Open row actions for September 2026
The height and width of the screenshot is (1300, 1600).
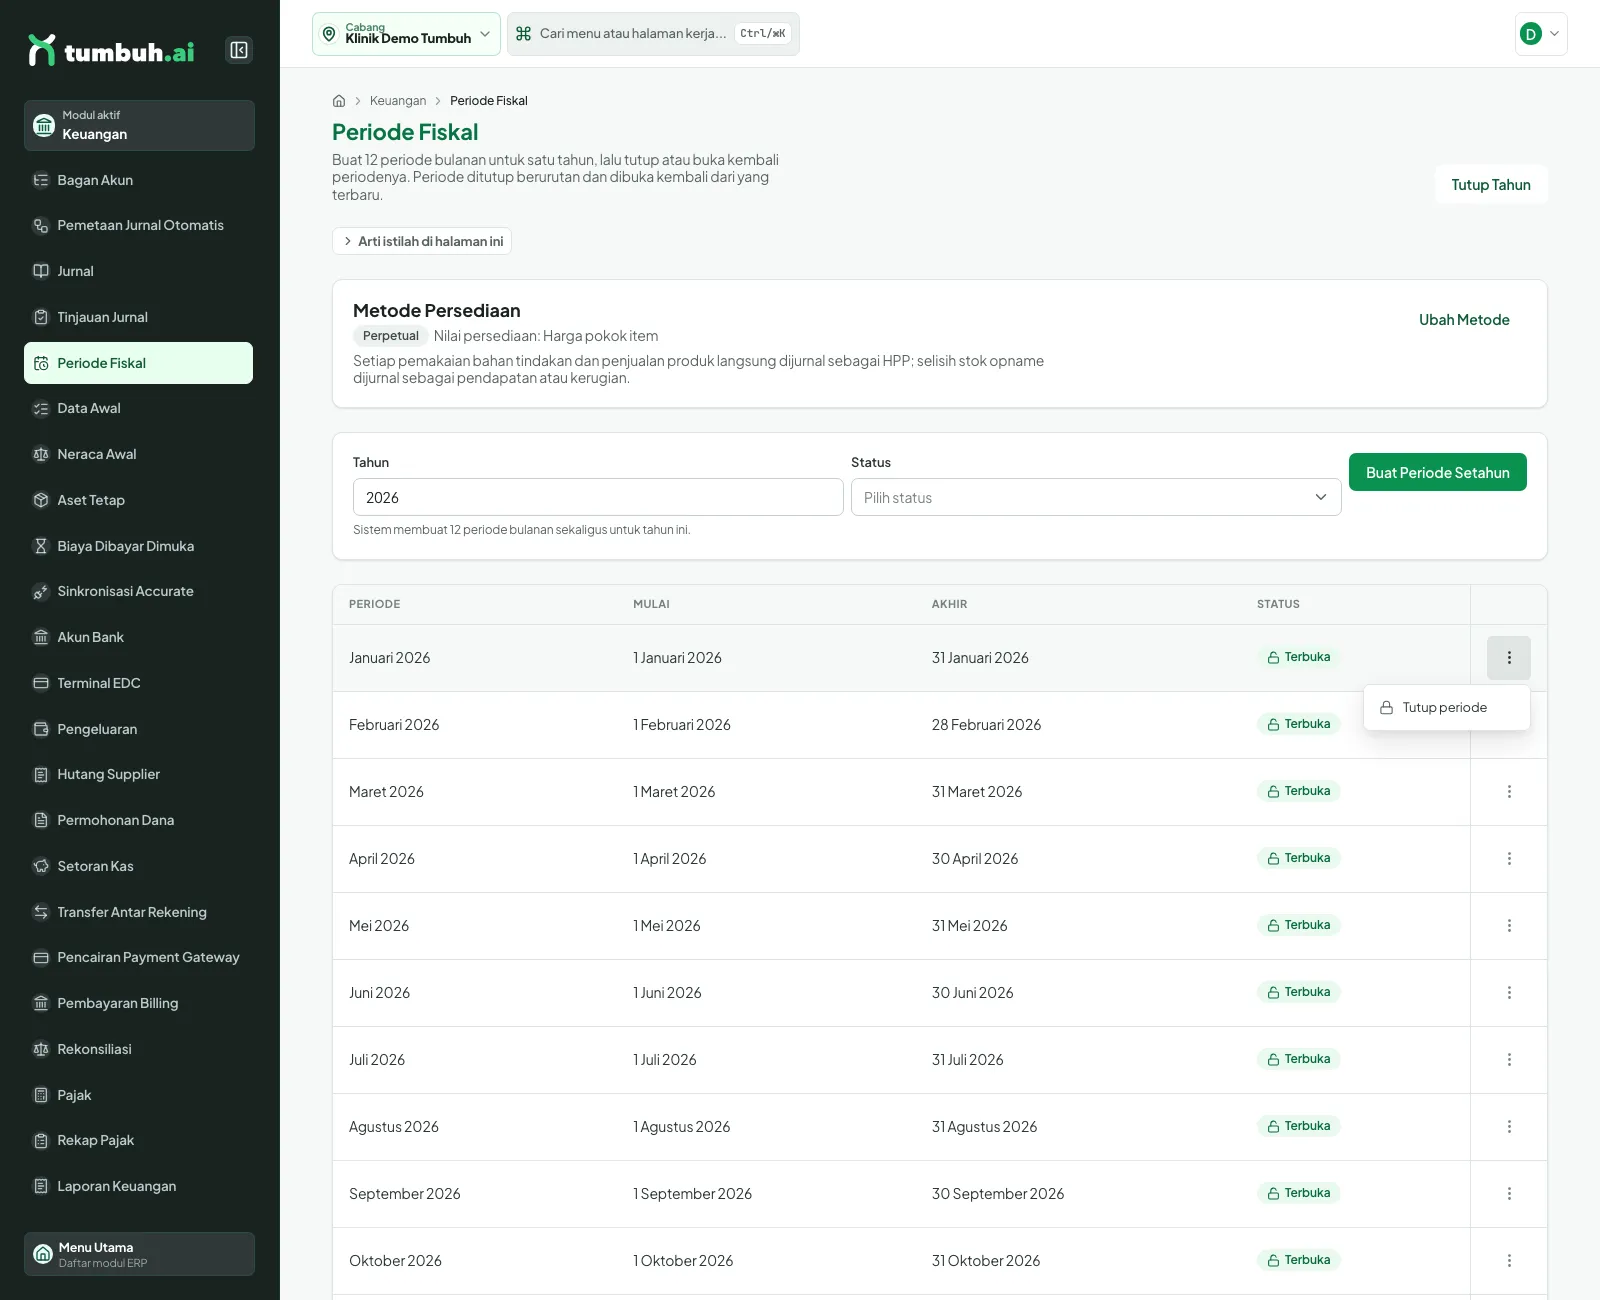coord(1509,1194)
